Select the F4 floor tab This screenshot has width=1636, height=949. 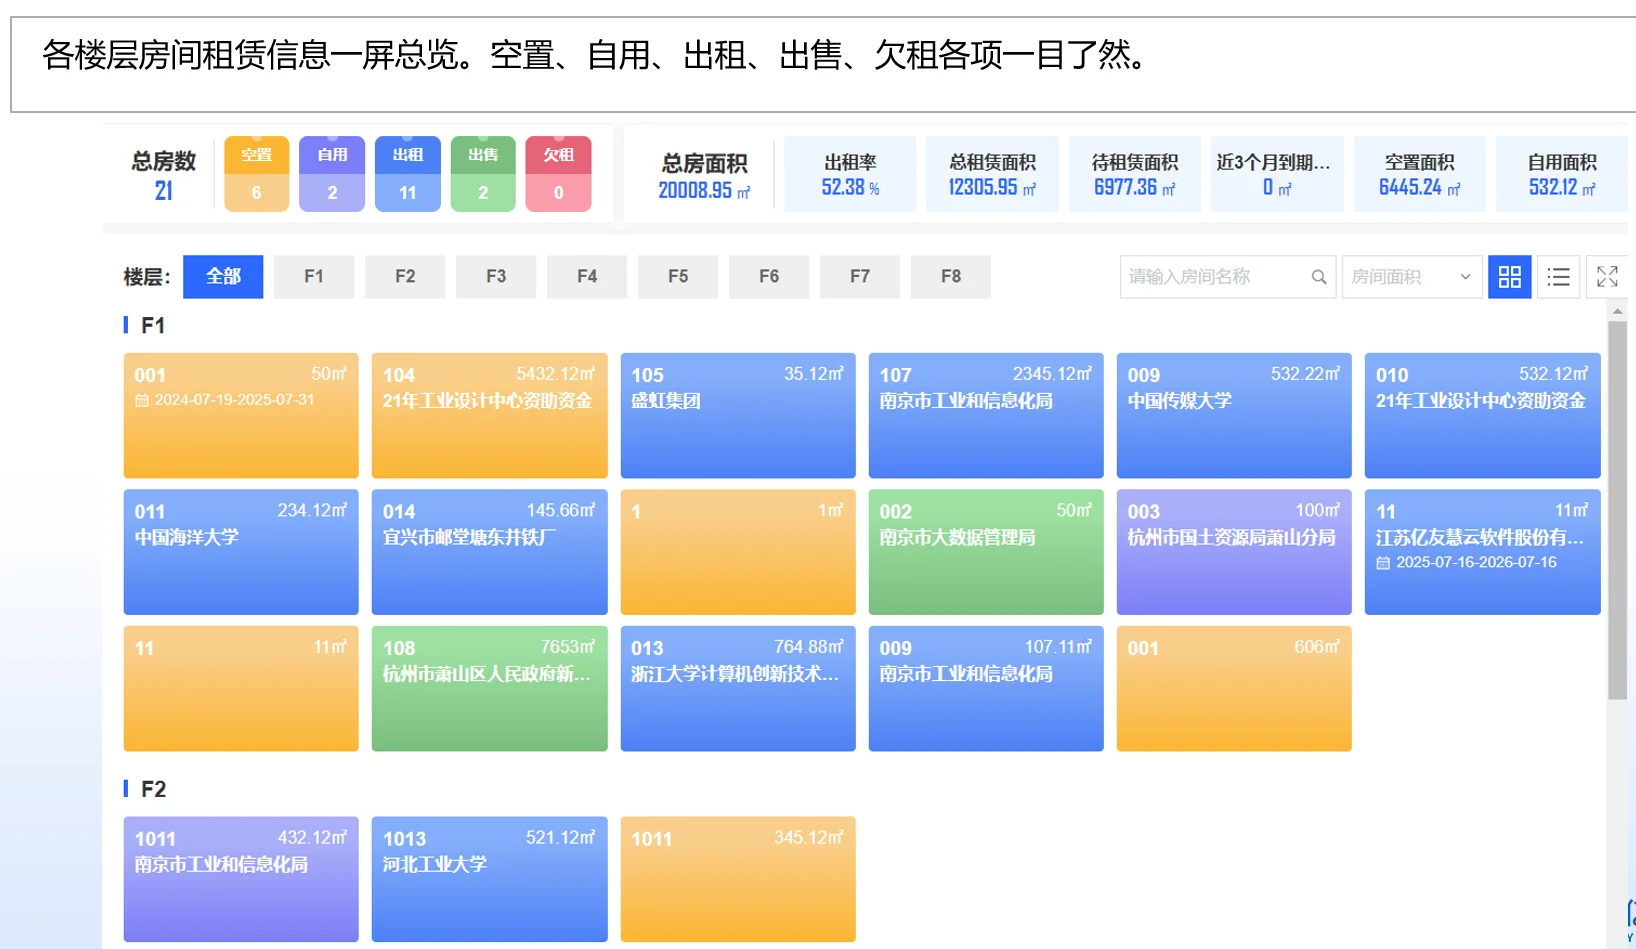587,277
